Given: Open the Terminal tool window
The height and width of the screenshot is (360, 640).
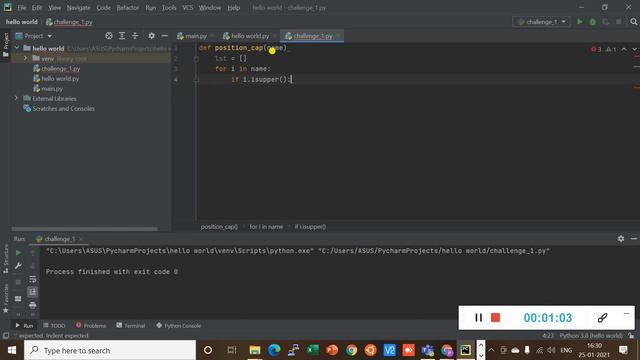Looking at the screenshot, I should tap(131, 325).
